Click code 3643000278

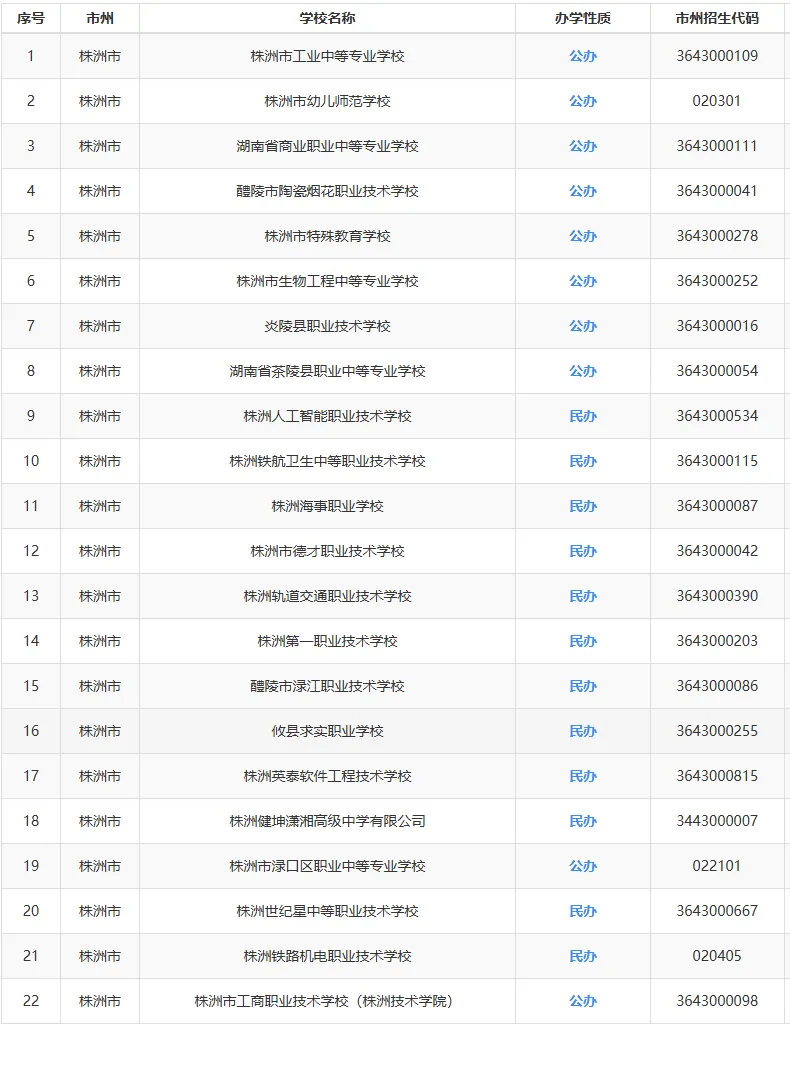point(717,236)
